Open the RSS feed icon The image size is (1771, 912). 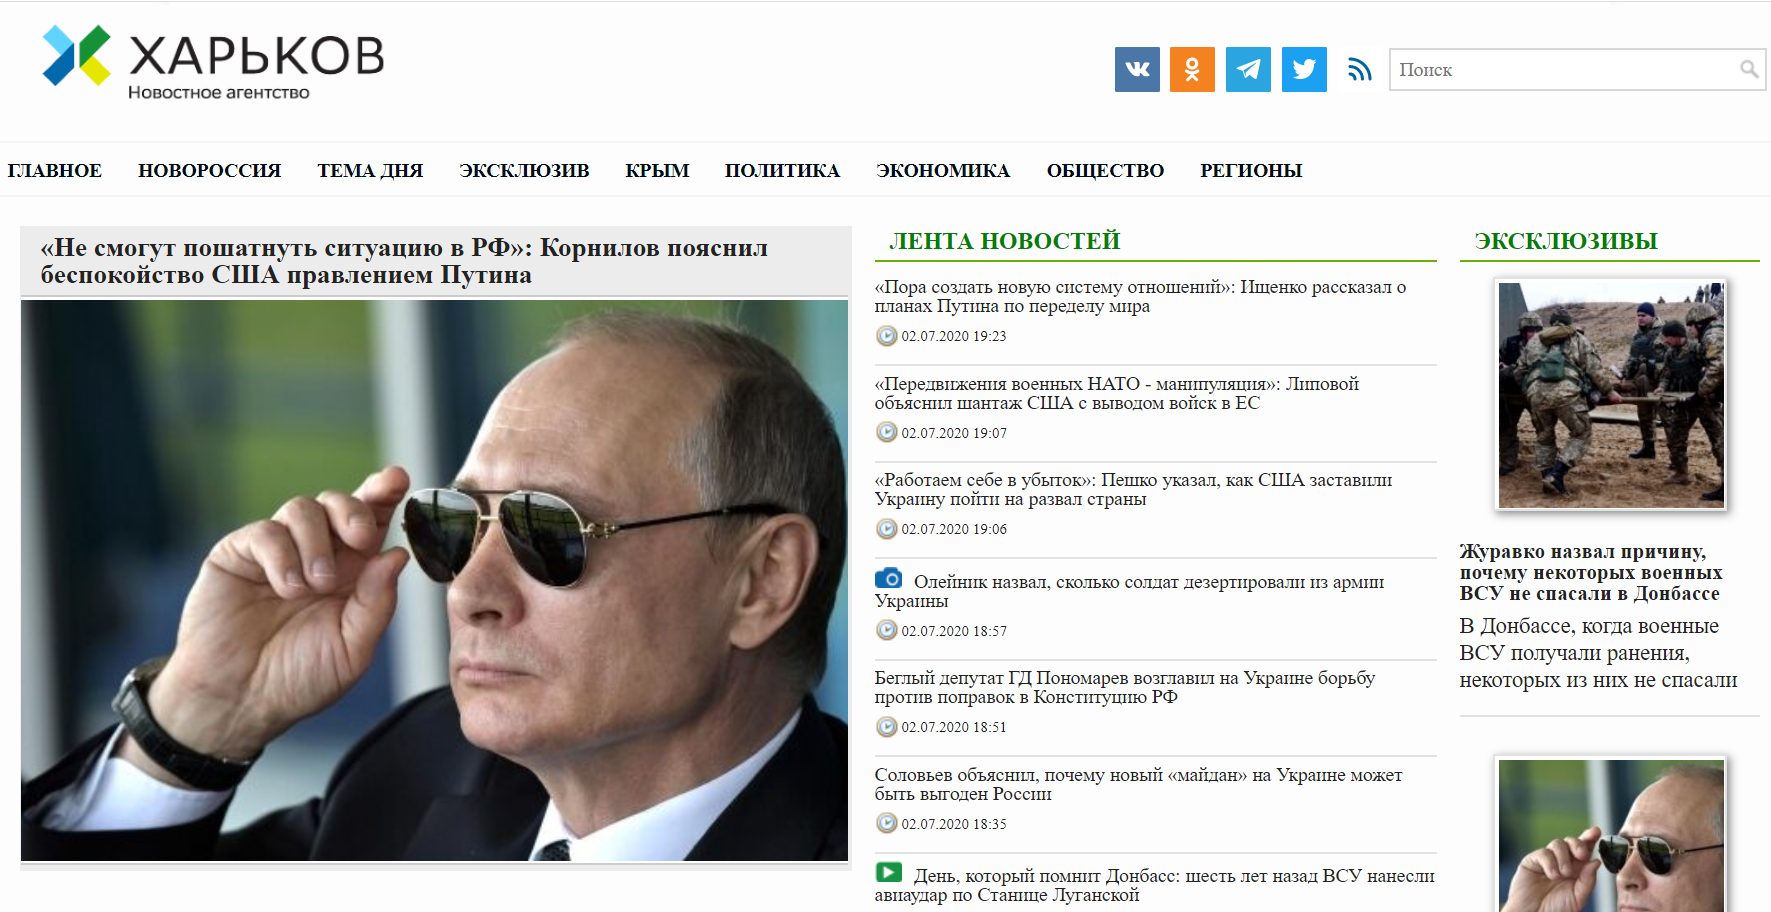(1359, 69)
